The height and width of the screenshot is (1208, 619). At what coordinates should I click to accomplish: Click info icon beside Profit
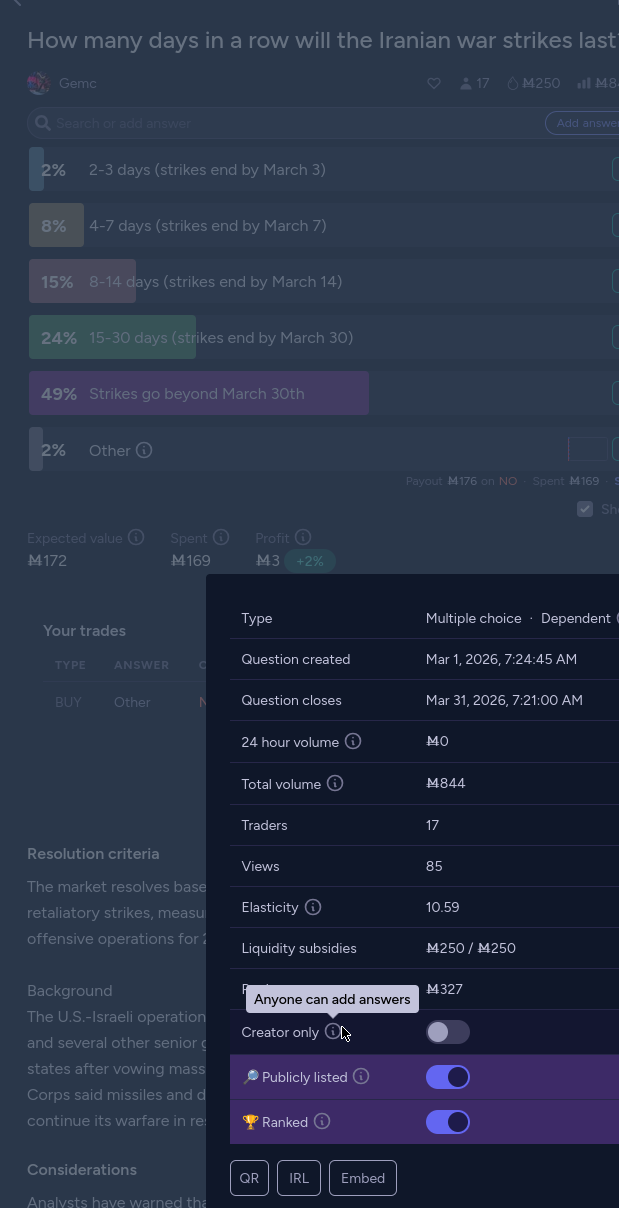[303, 537]
